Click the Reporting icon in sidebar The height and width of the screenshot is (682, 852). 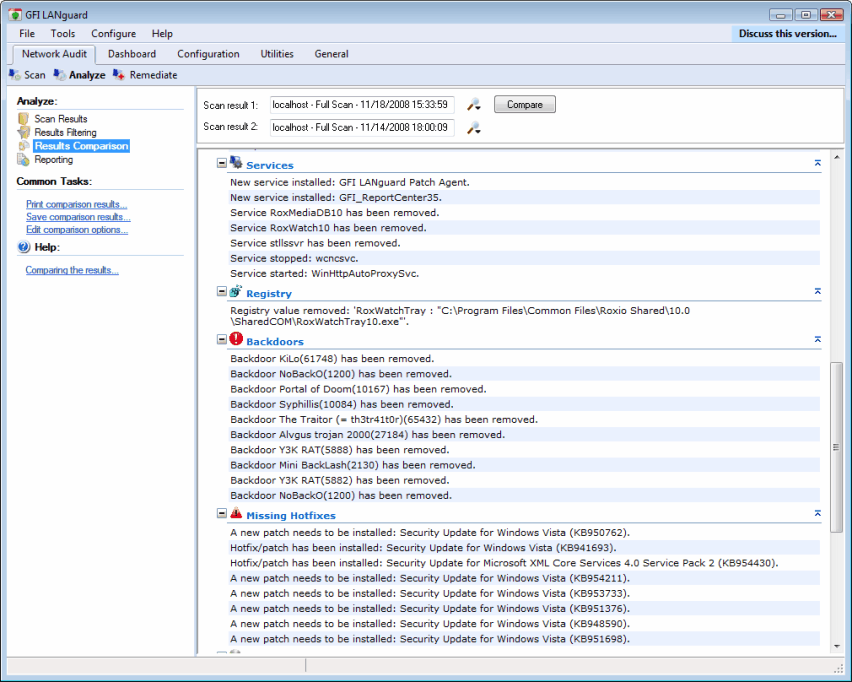coord(23,159)
